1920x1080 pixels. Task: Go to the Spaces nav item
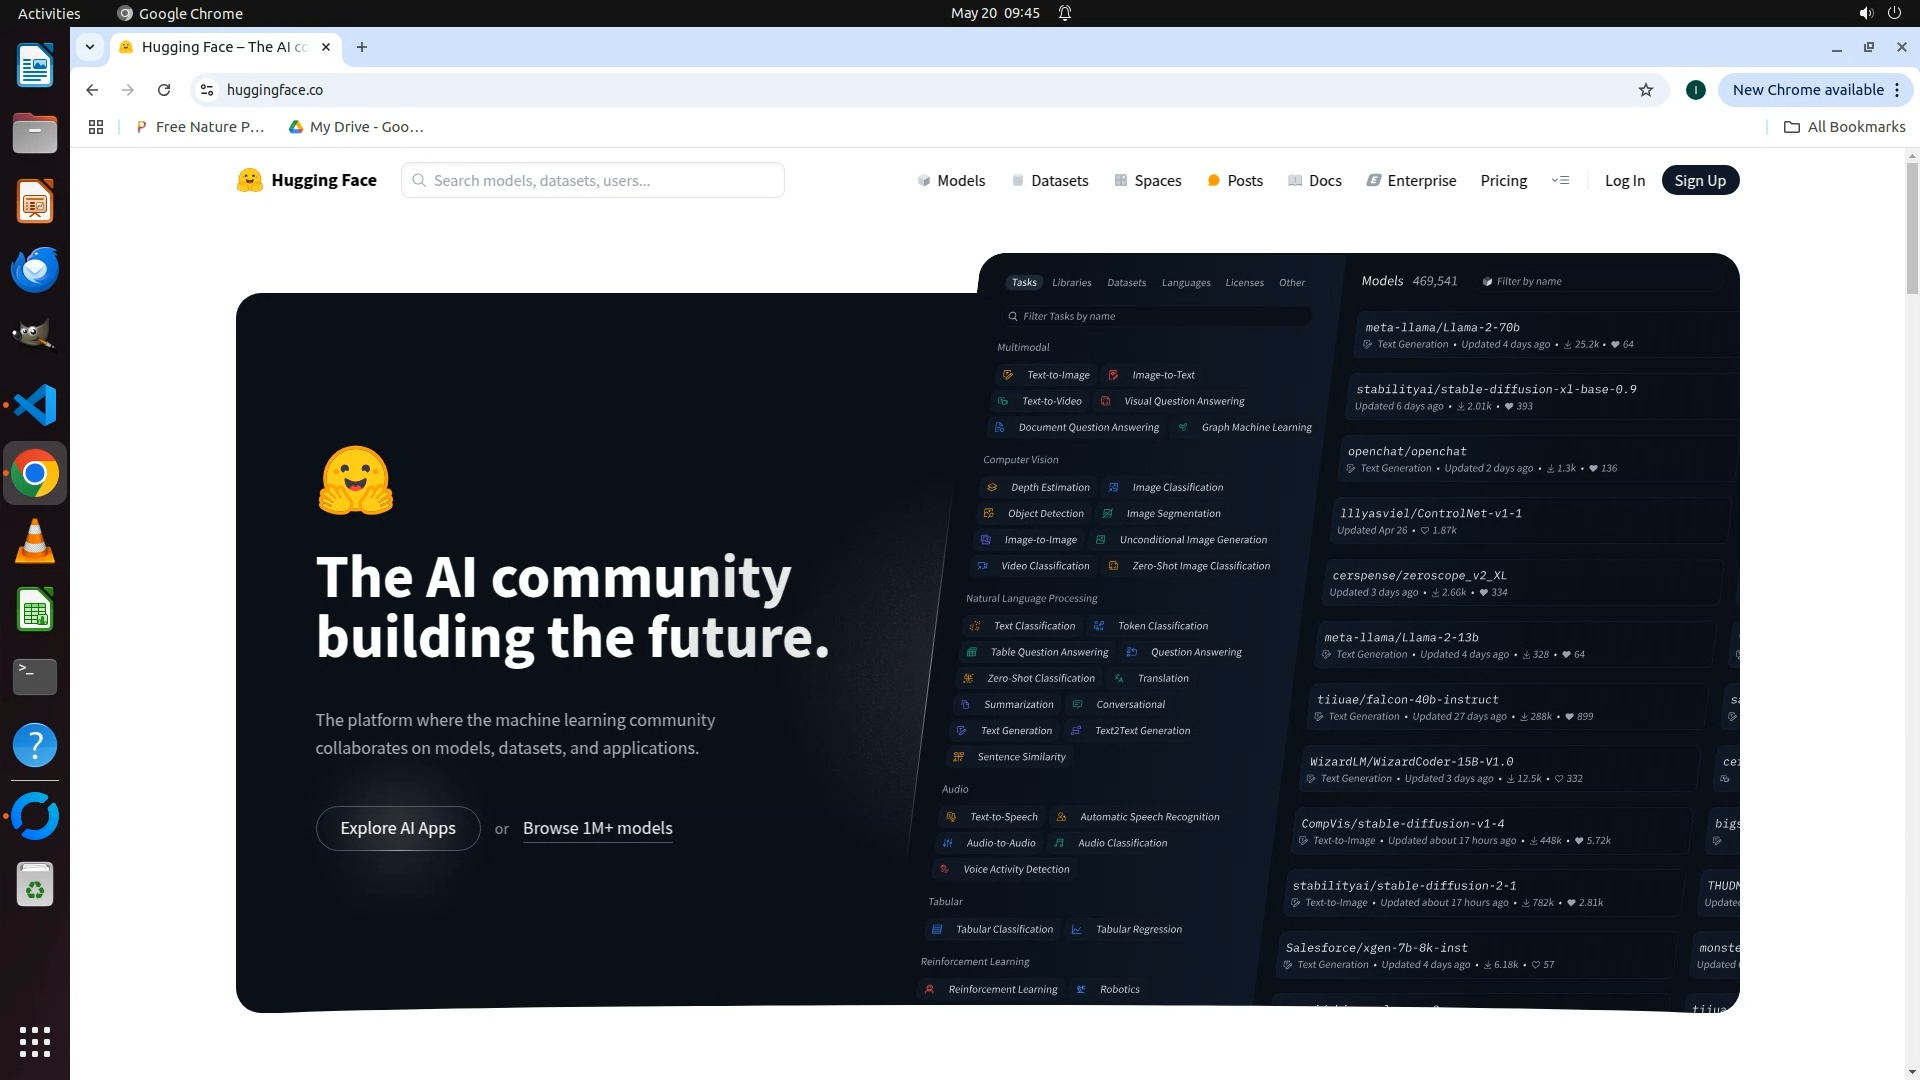click(x=1148, y=180)
